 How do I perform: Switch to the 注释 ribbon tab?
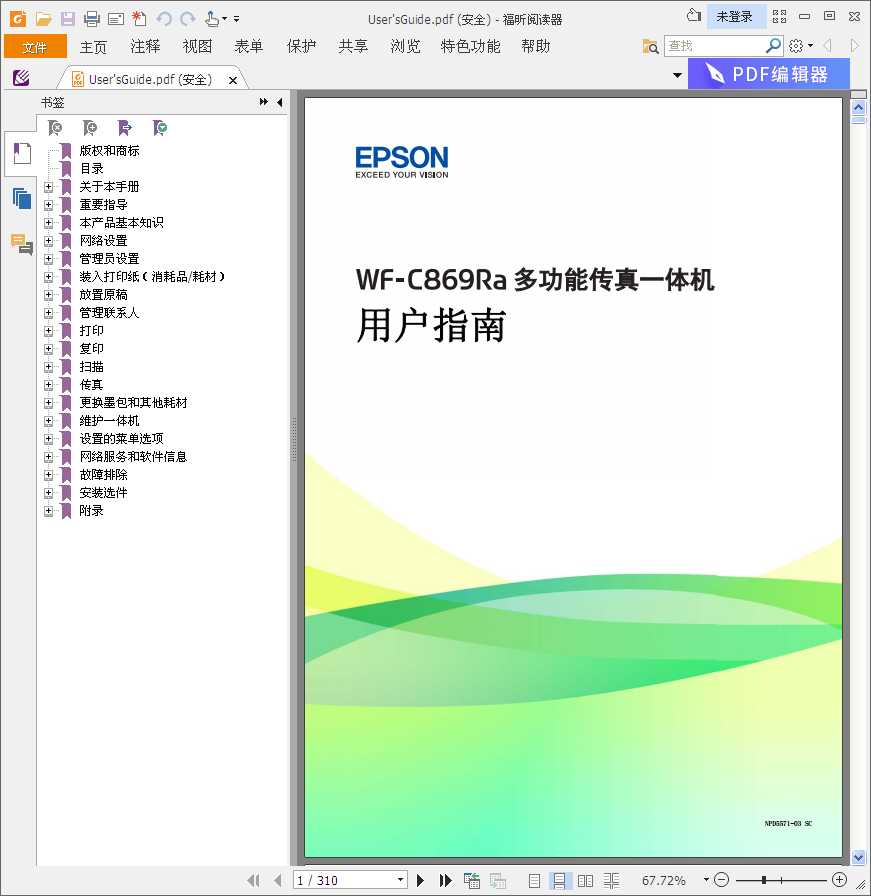145,47
